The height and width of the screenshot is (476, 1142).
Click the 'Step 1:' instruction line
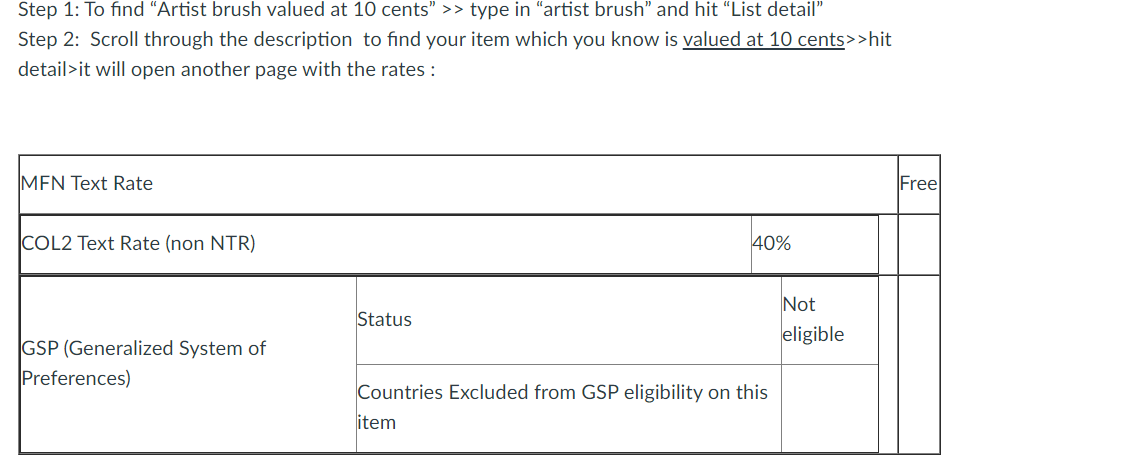click(420, 9)
